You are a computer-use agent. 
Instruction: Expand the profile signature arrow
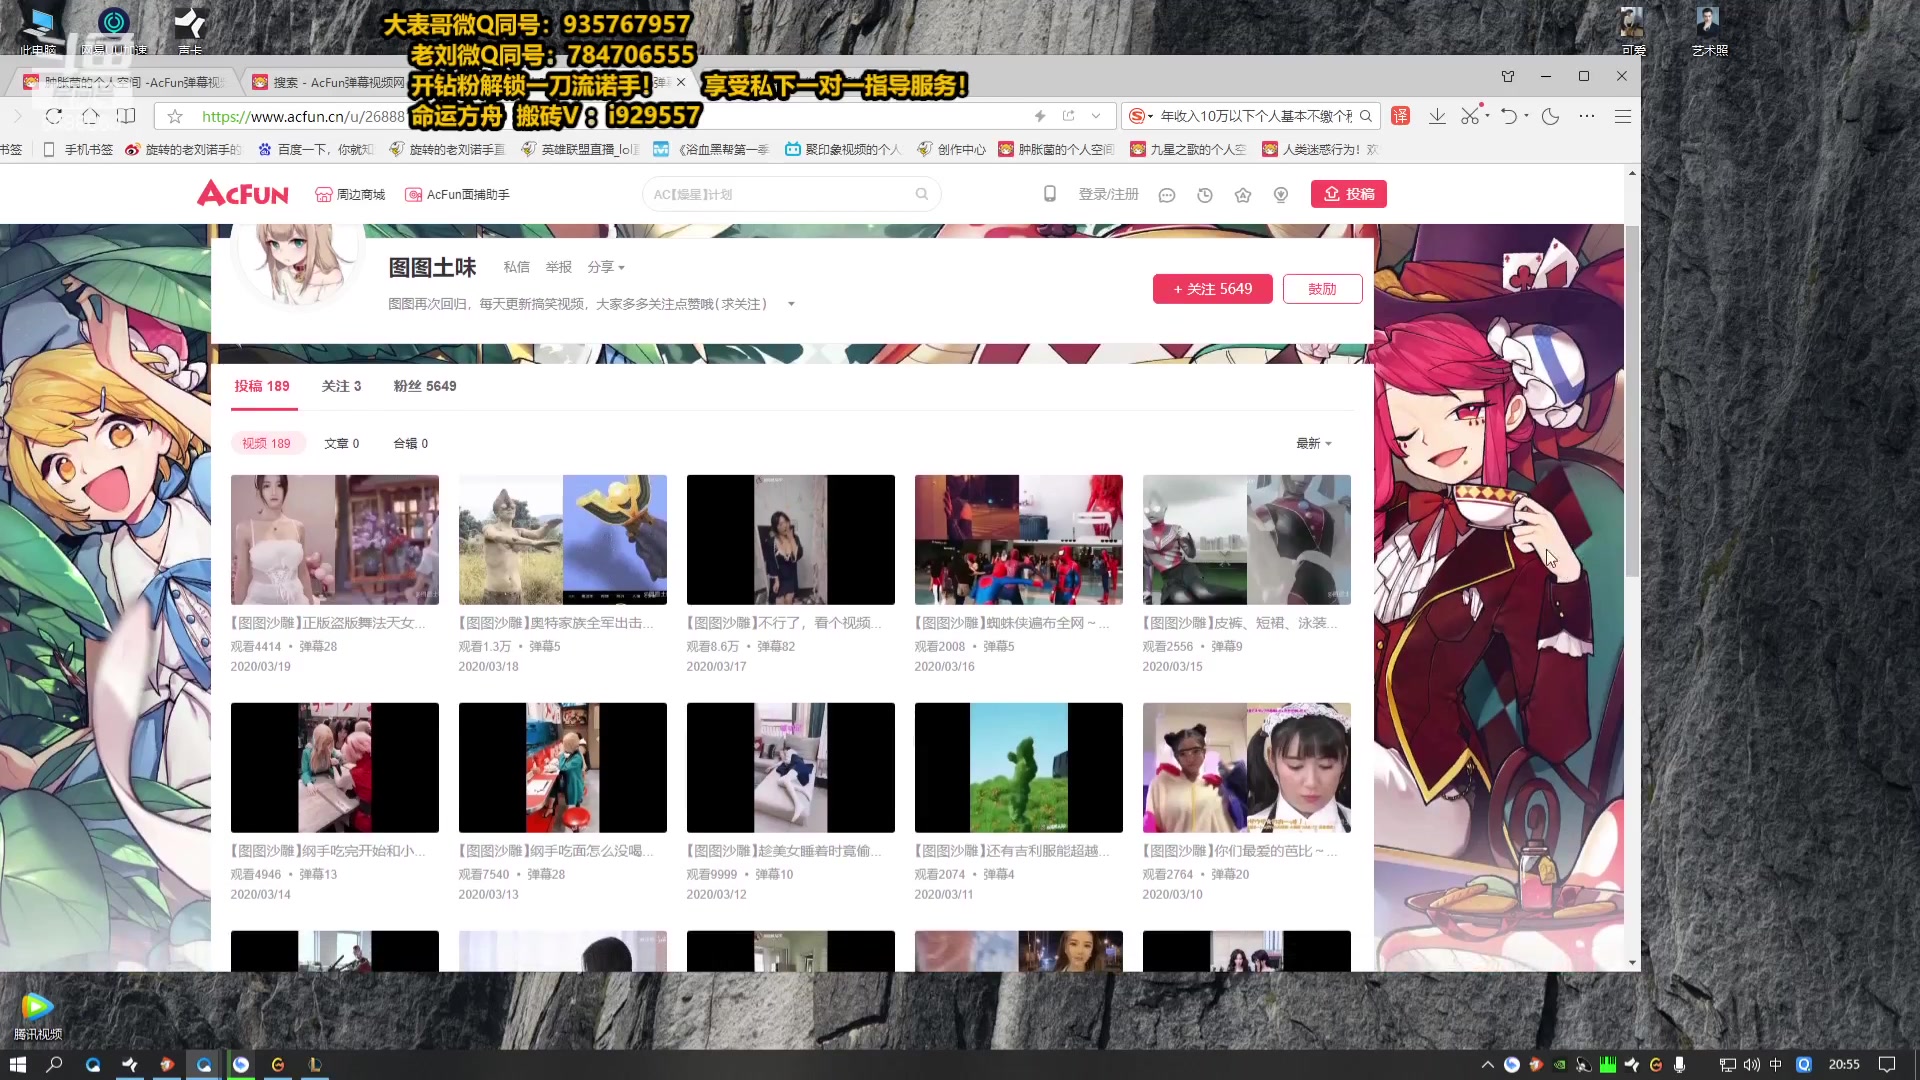[x=791, y=304]
